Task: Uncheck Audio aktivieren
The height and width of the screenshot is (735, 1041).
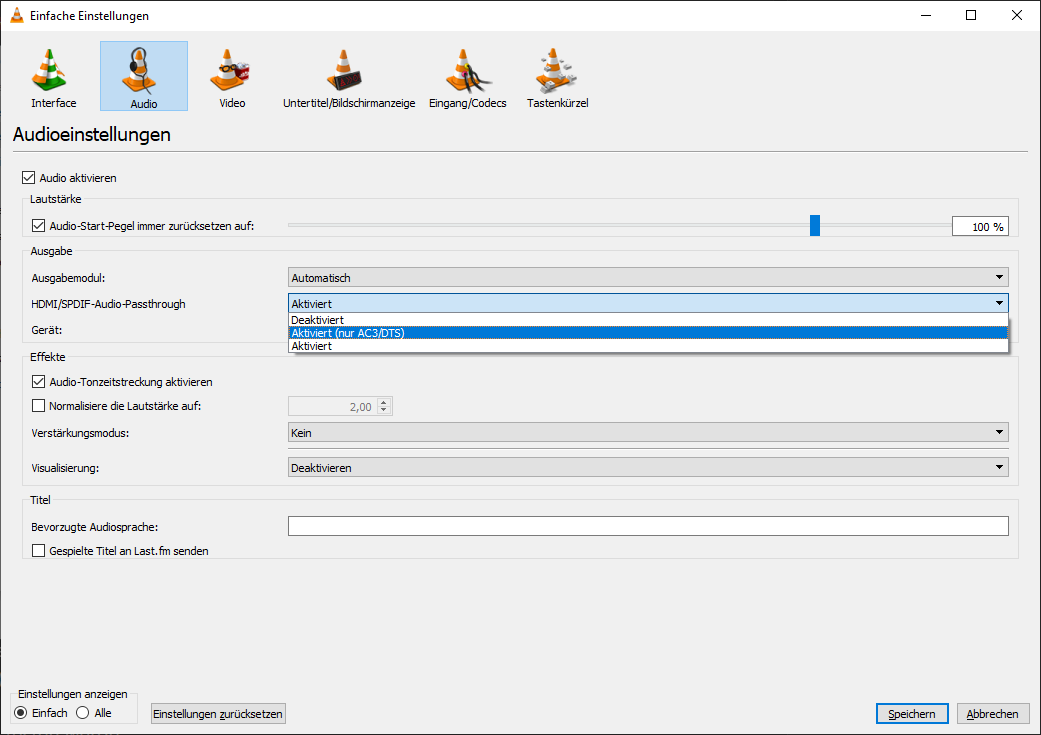Action: click(27, 177)
